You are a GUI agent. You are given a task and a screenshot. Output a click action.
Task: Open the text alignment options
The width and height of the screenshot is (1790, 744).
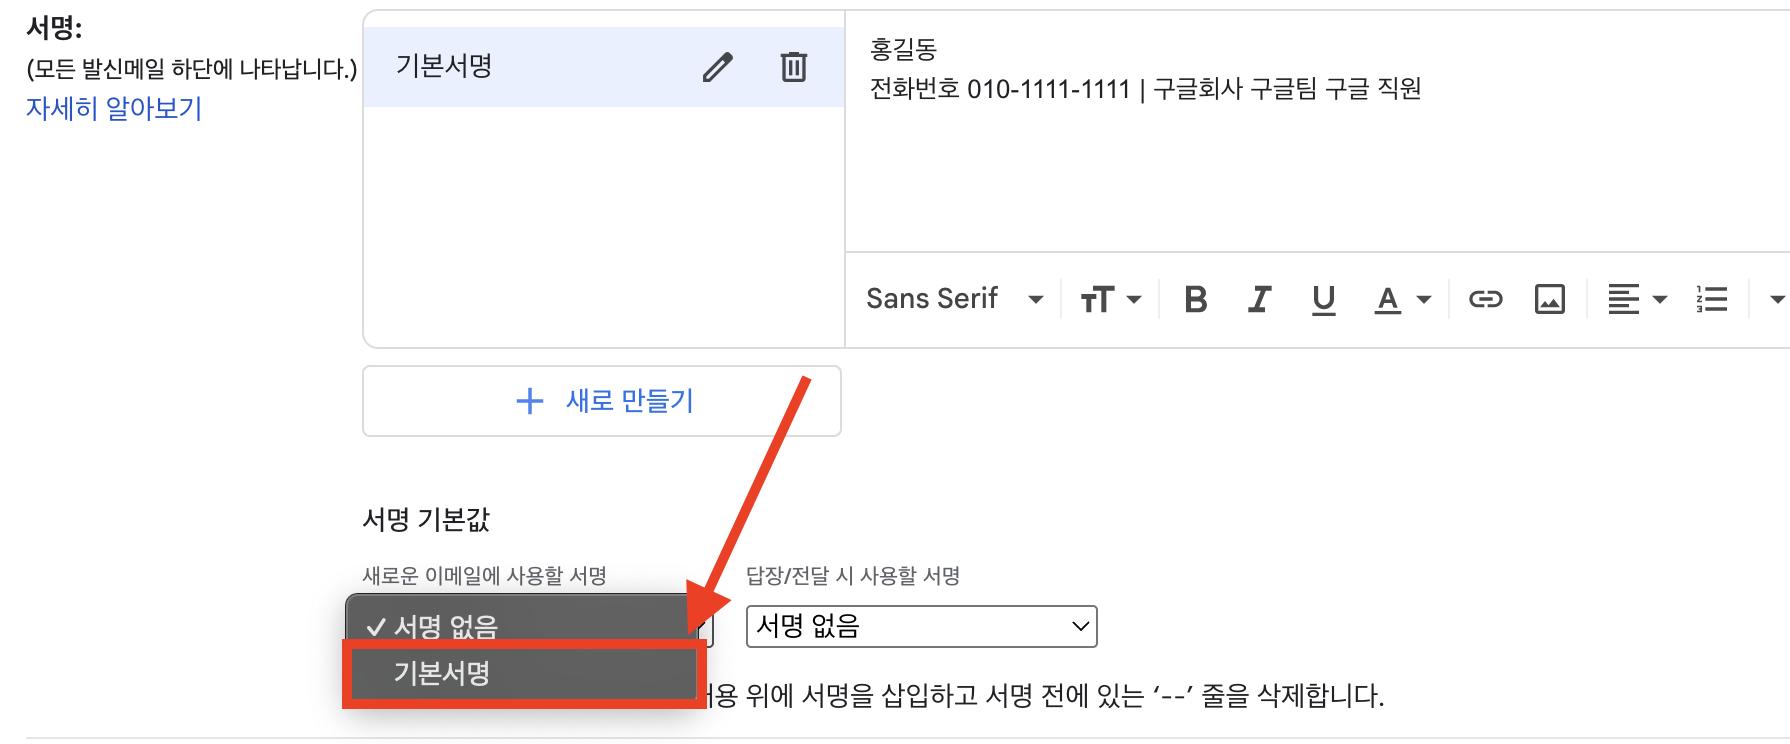pyautogui.click(x=1636, y=298)
